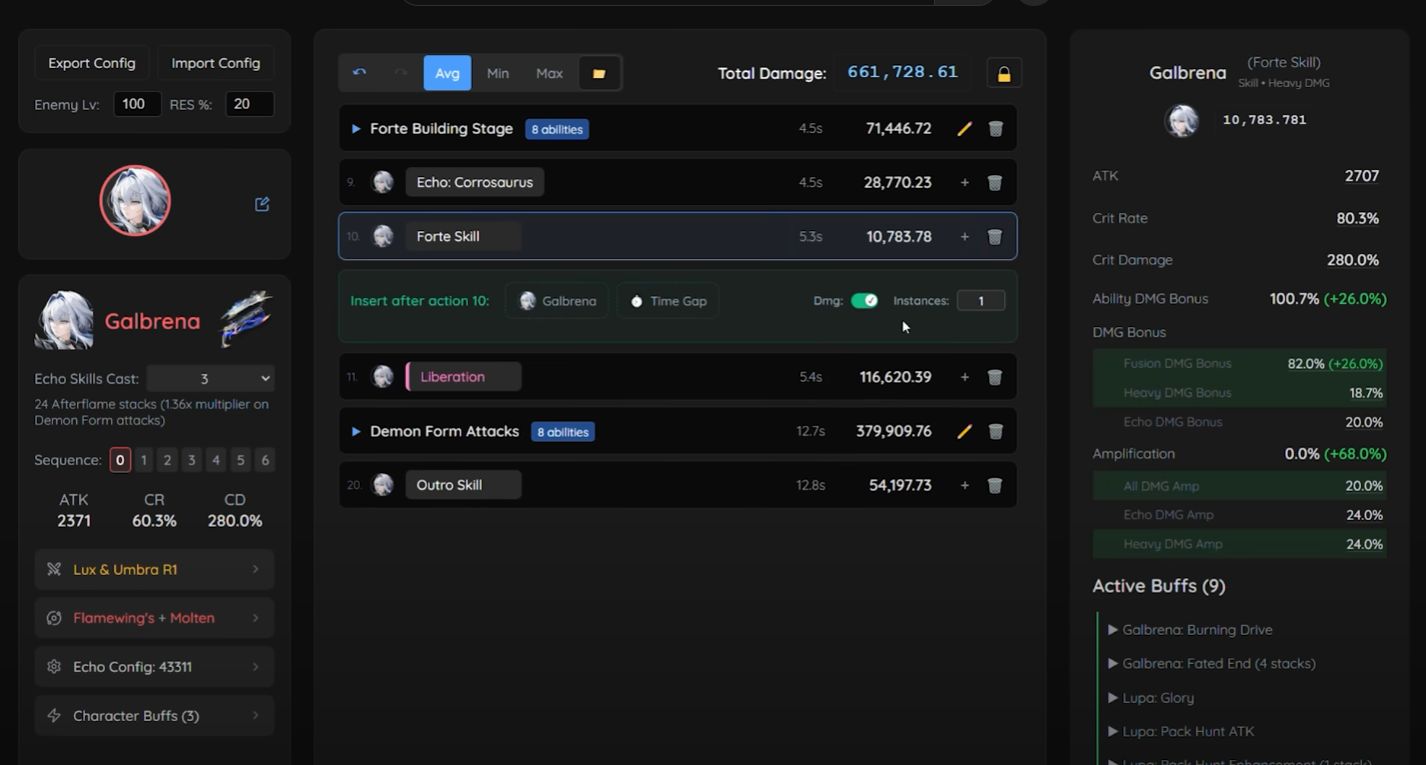
Task: Select Sequence 6
Action: 264,460
